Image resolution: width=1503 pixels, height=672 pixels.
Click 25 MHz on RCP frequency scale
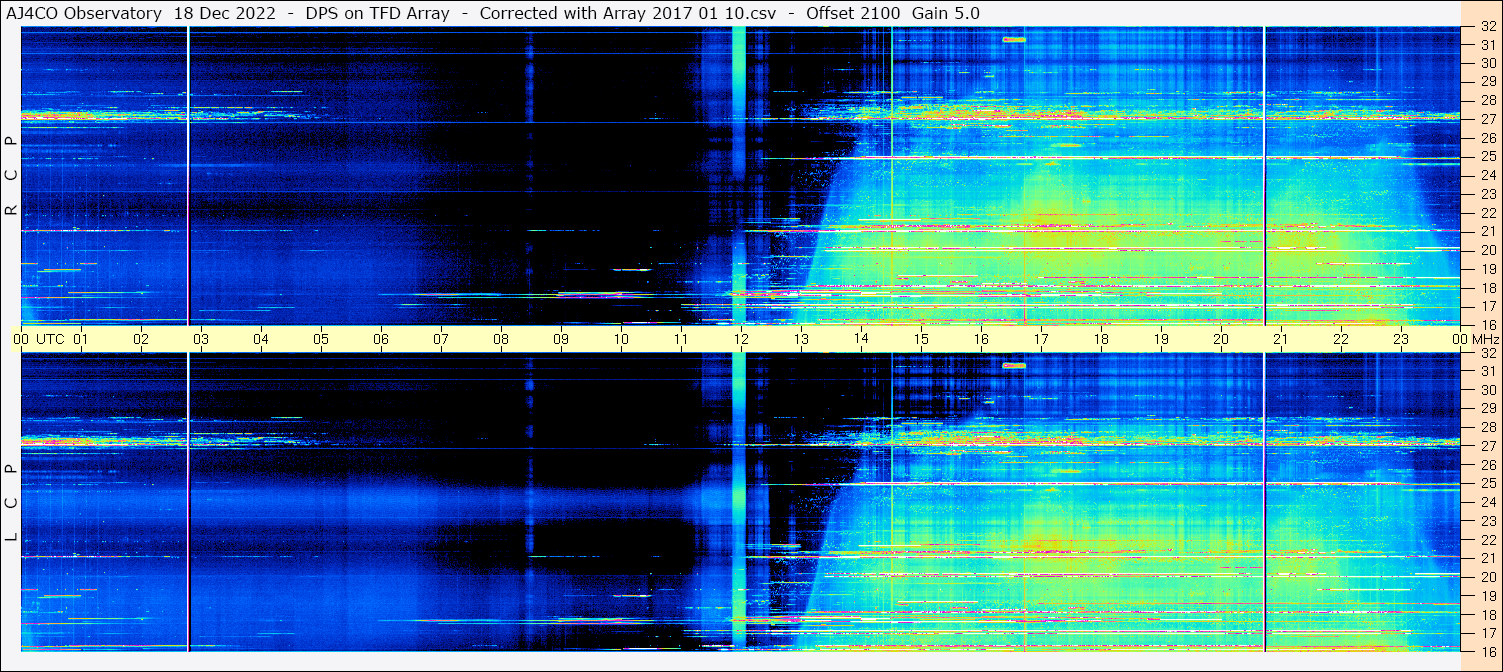point(1487,156)
